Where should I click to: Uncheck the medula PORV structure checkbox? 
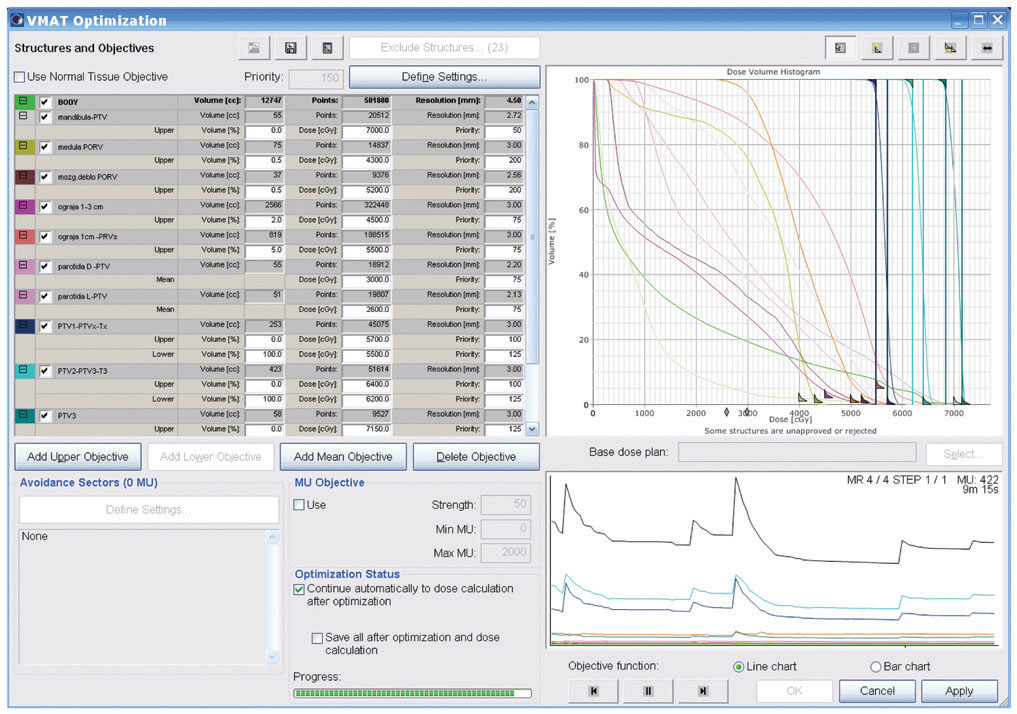tap(45, 147)
